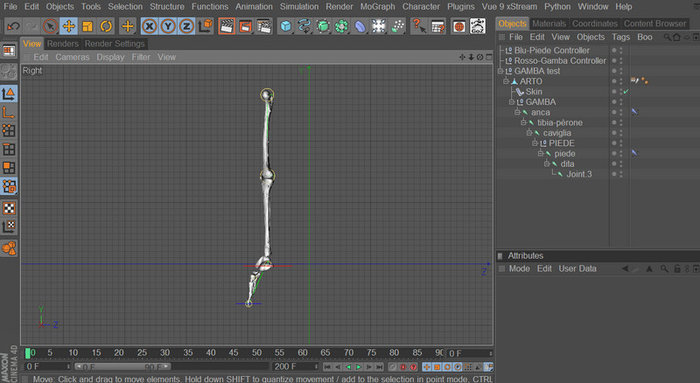This screenshot has width=700, height=383.
Task: Click frame 50 on the timeline ruler
Action: 257,353
